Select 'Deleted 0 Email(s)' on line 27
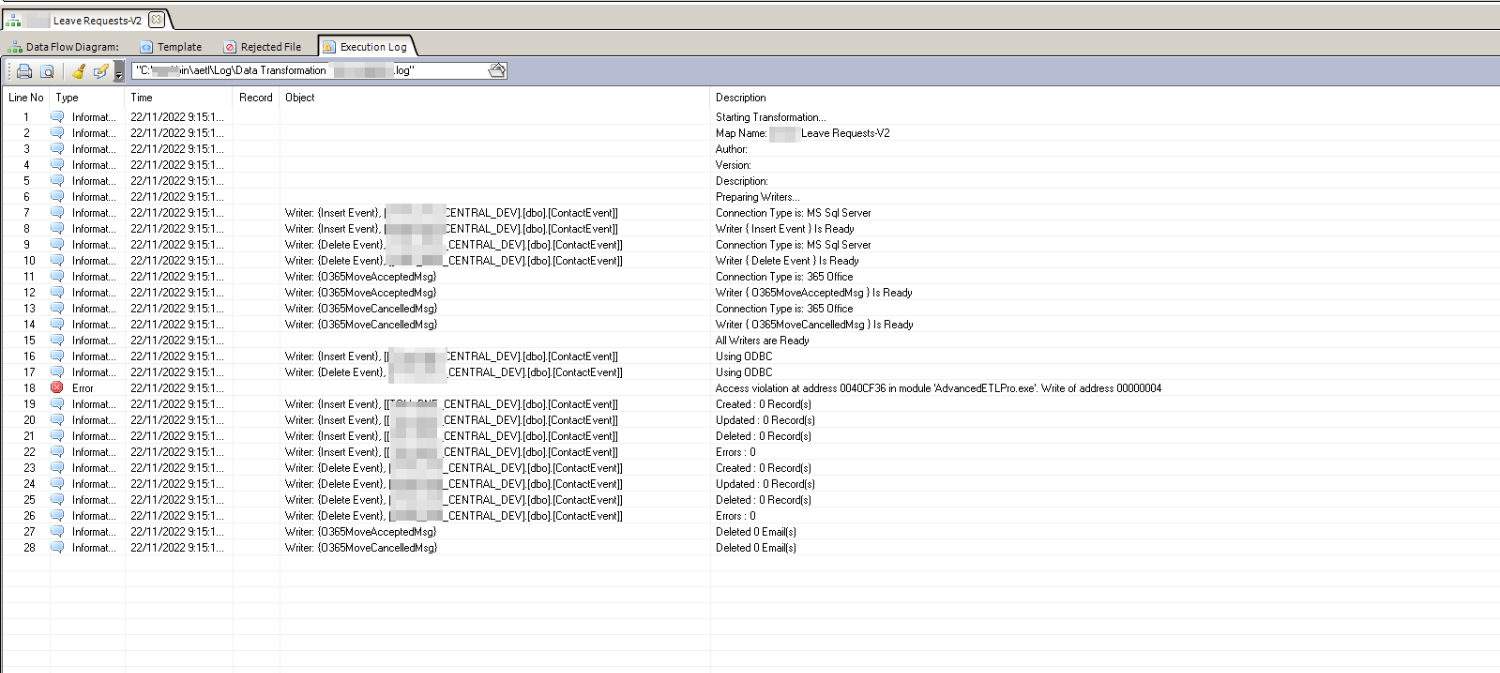This screenshot has width=1500, height=673. point(756,532)
